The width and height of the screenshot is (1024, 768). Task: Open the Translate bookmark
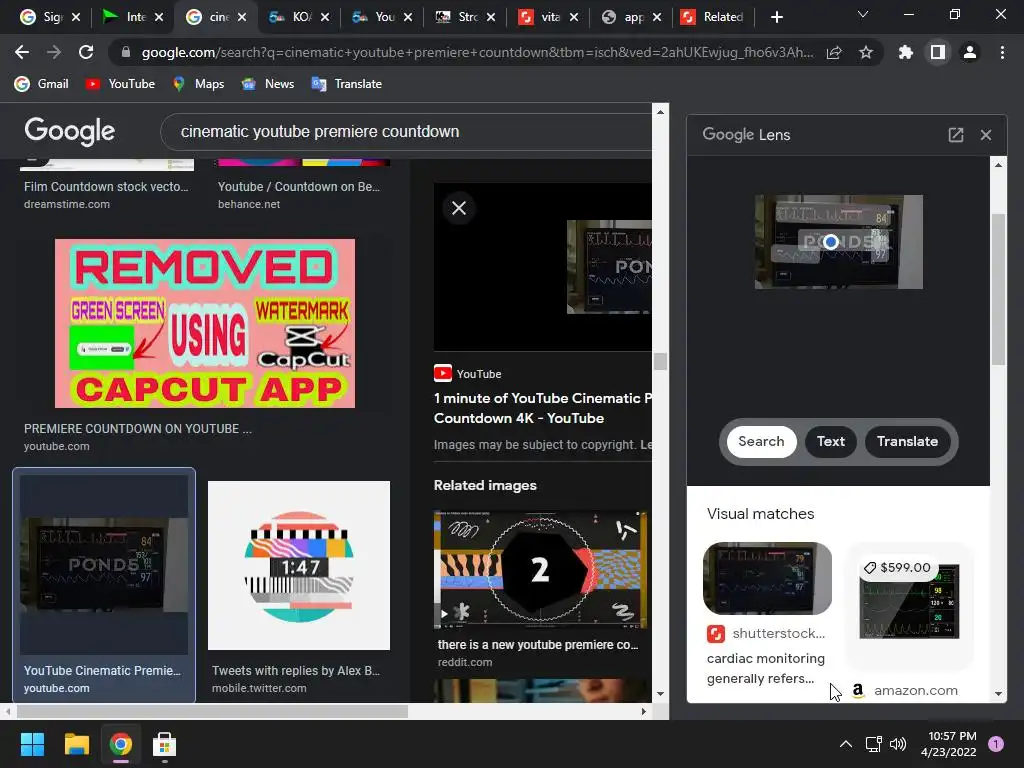347,84
